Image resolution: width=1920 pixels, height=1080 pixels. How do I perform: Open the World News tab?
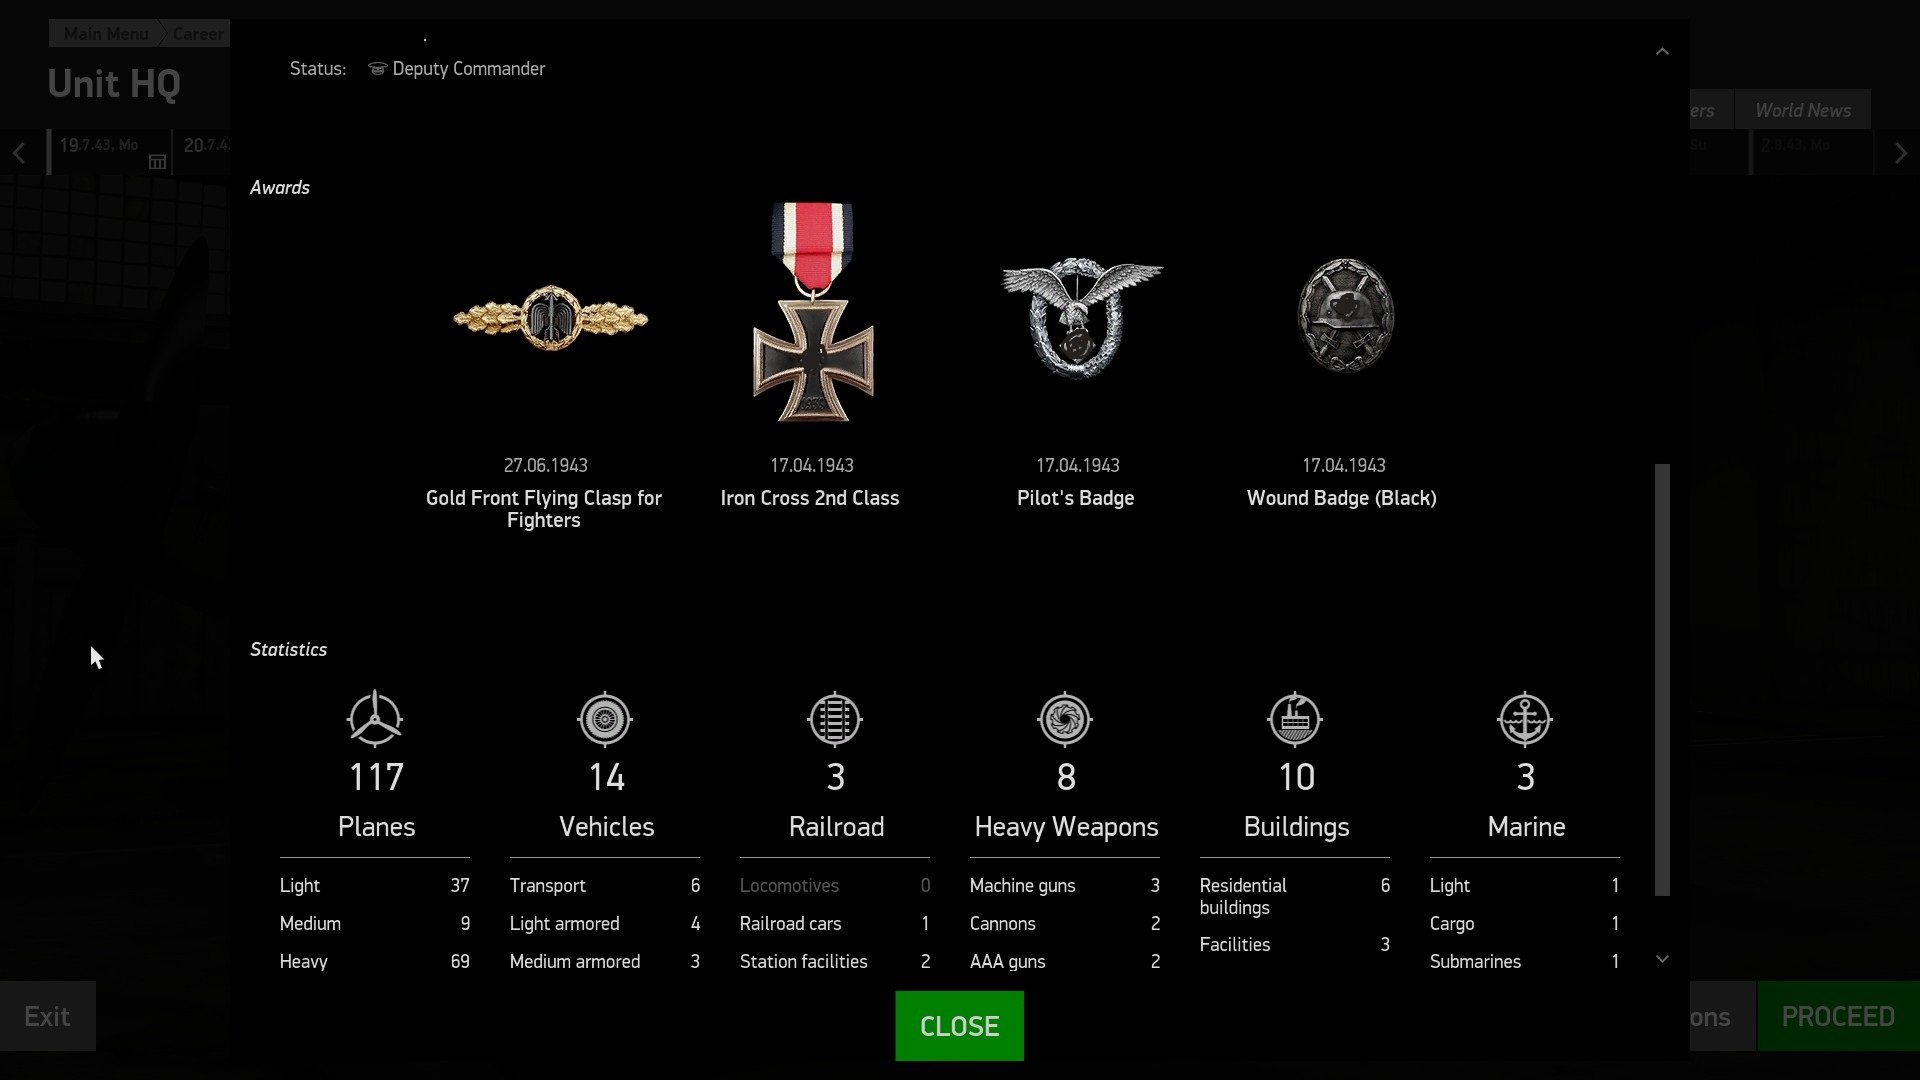tap(1802, 110)
